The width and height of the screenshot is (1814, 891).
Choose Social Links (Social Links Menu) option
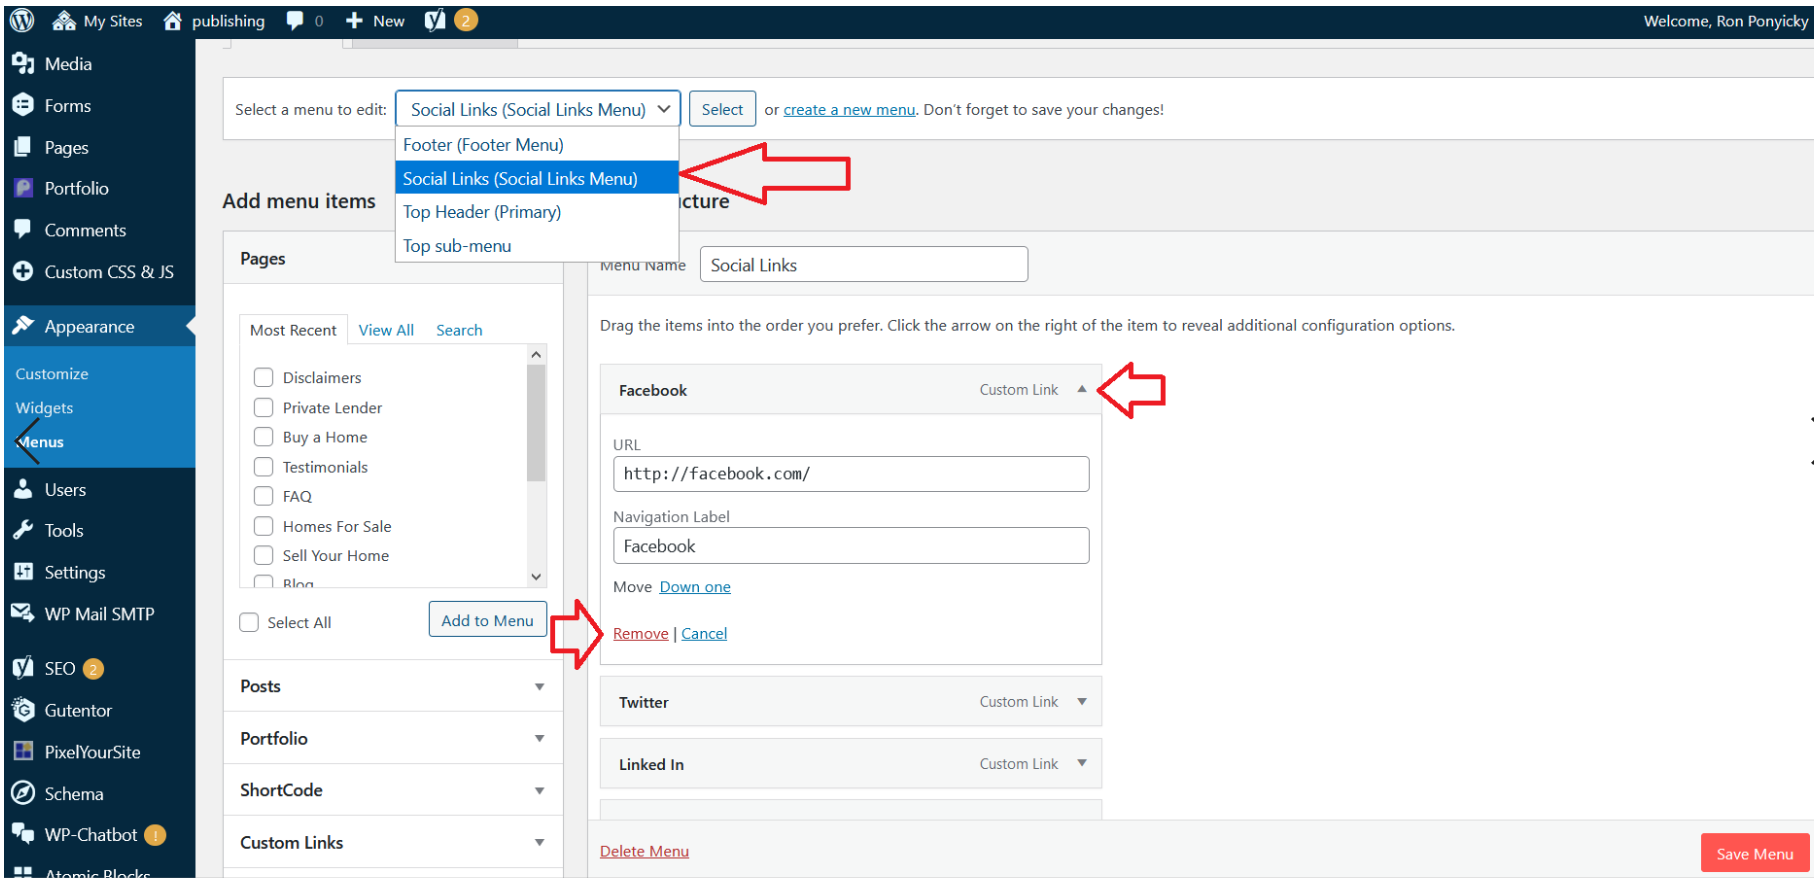pos(538,178)
